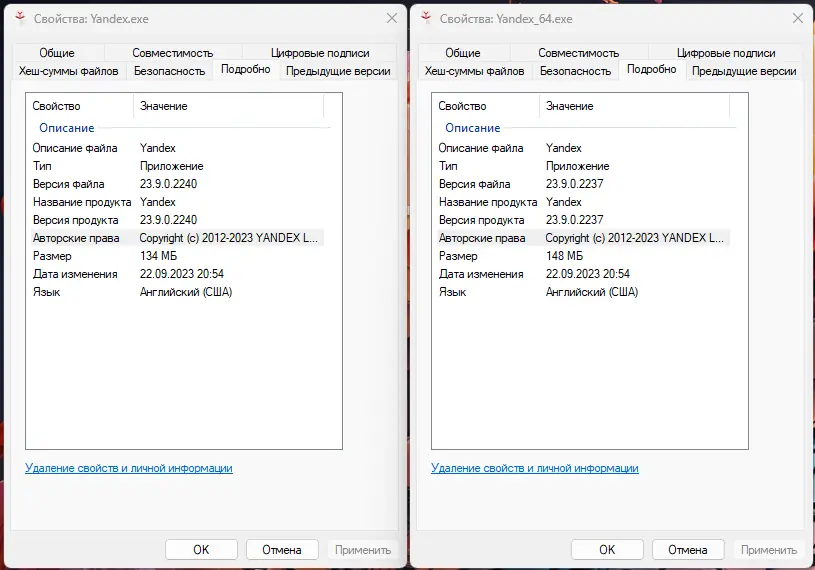Switch to Предыдущие версии tab in Yandex_64.exe window

tap(744, 71)
